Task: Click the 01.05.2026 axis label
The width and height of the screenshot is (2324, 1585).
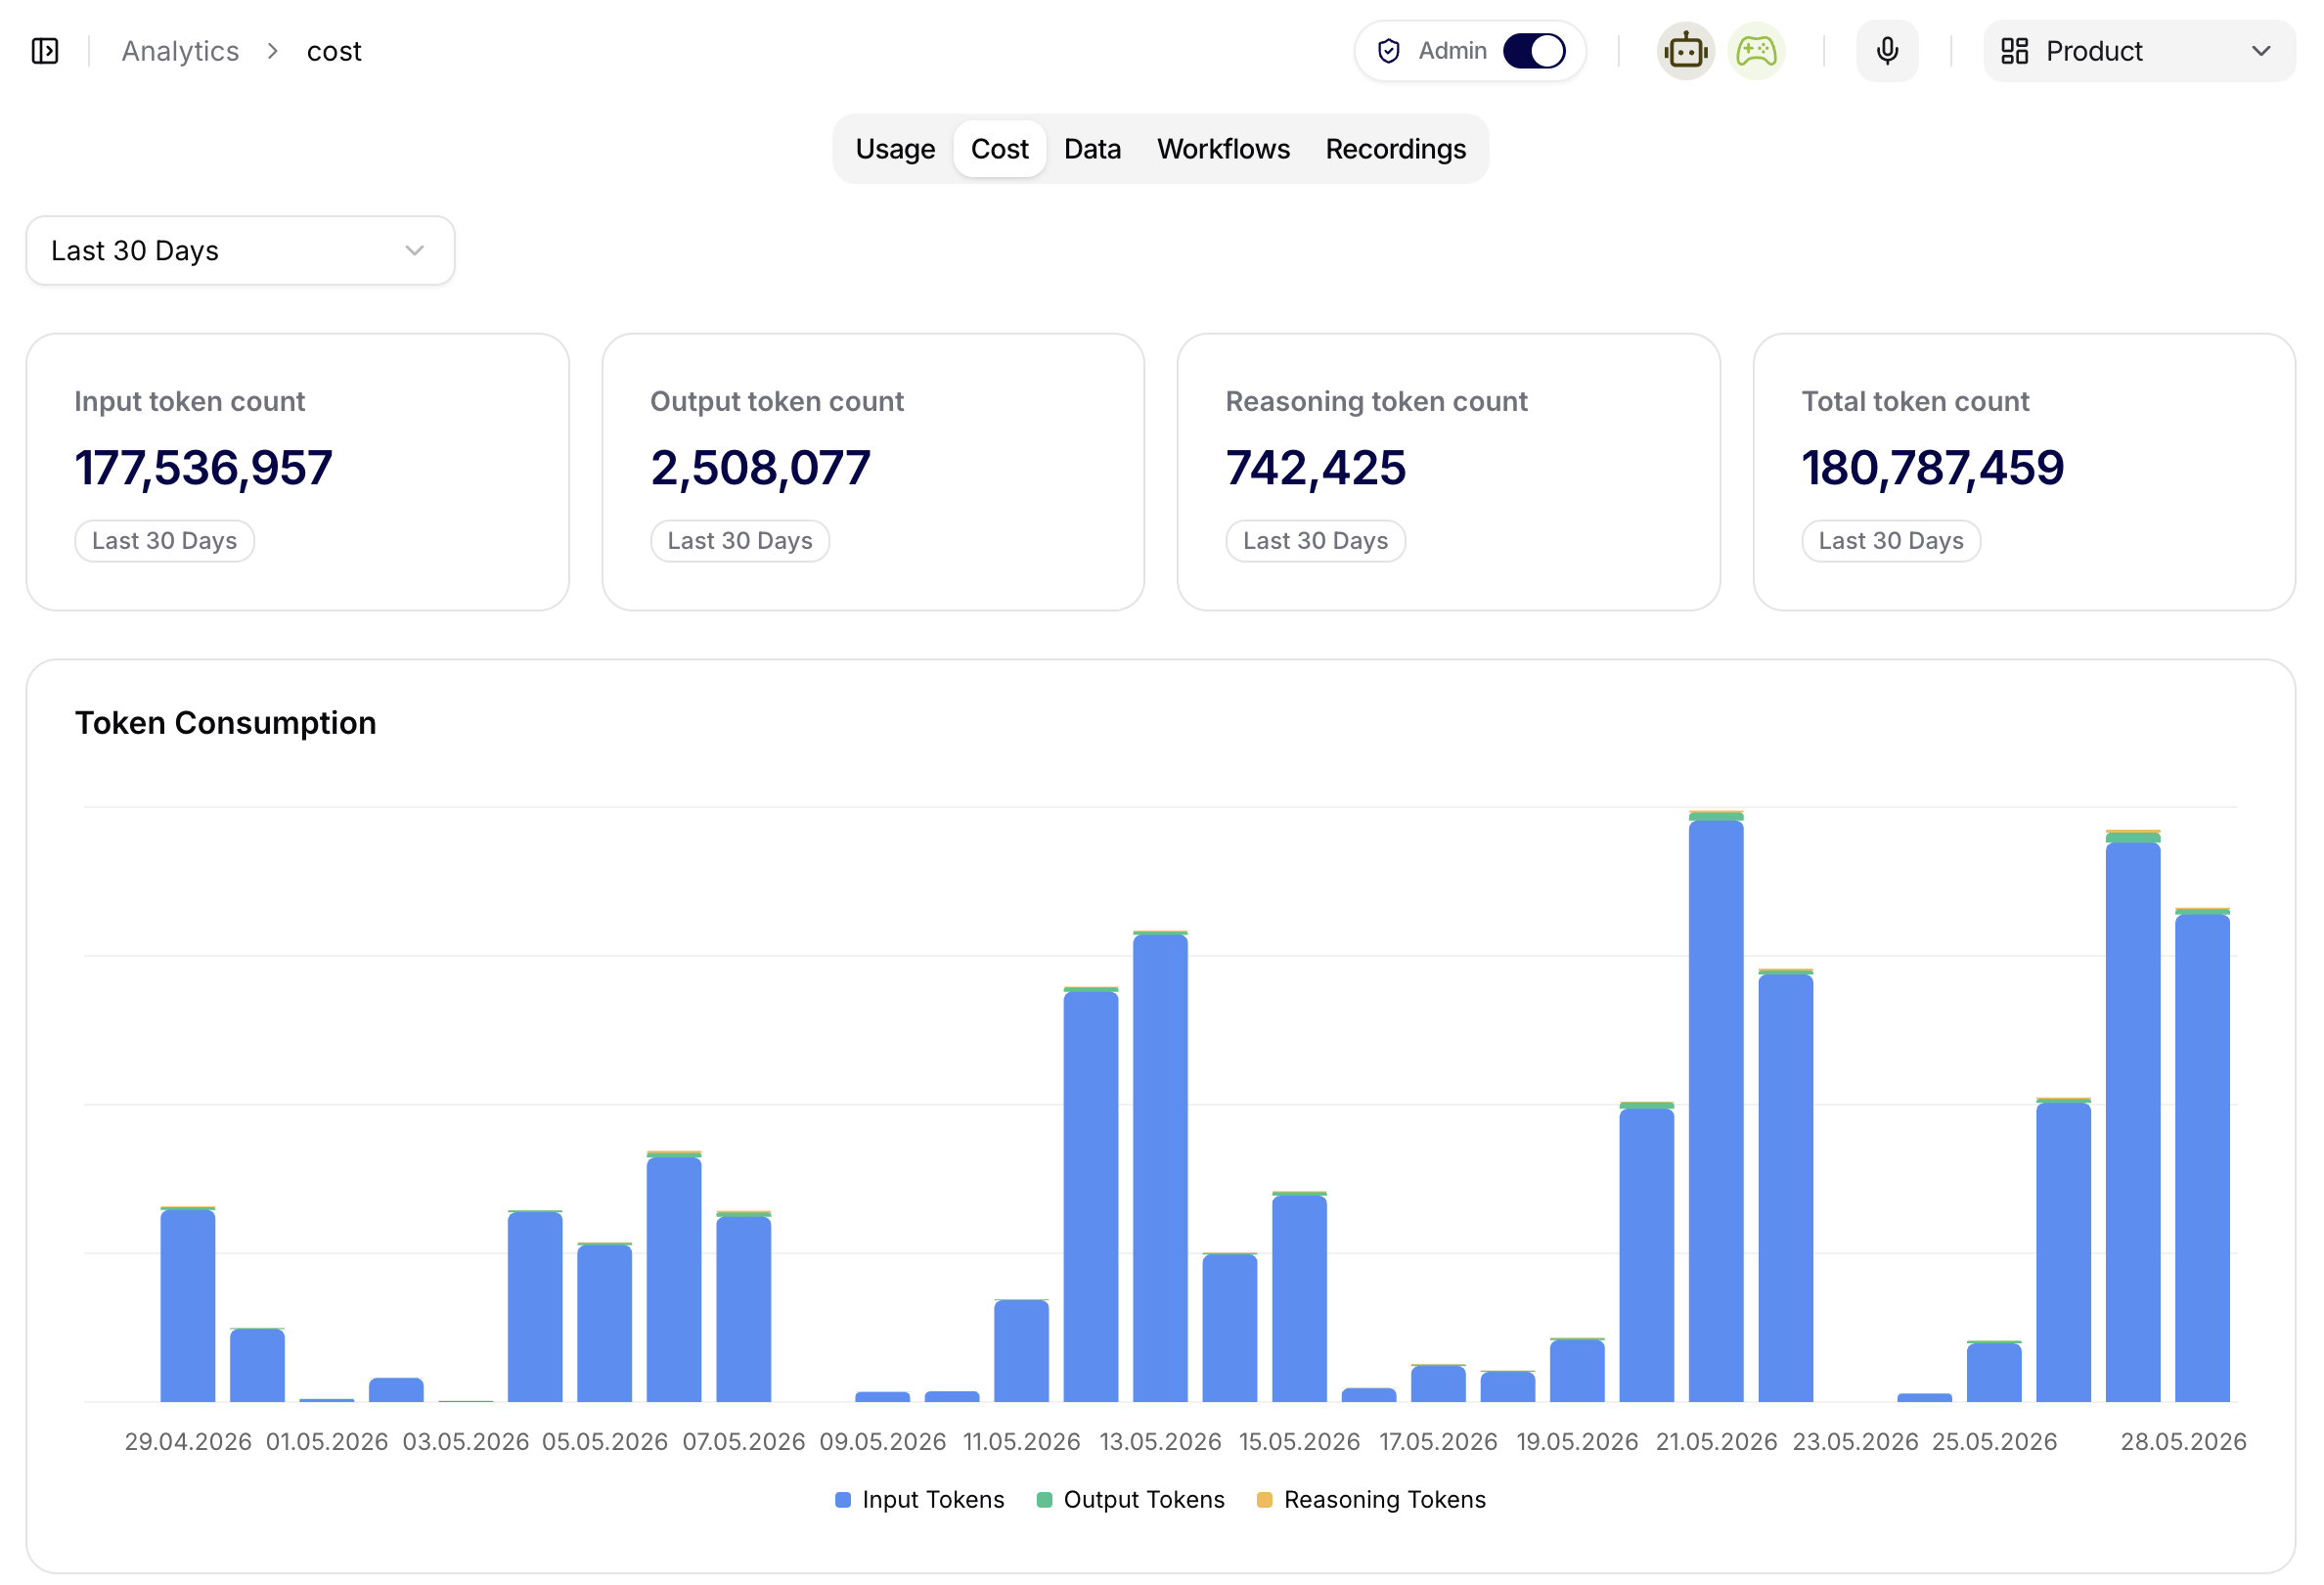Action: [x=327, y=1441]
